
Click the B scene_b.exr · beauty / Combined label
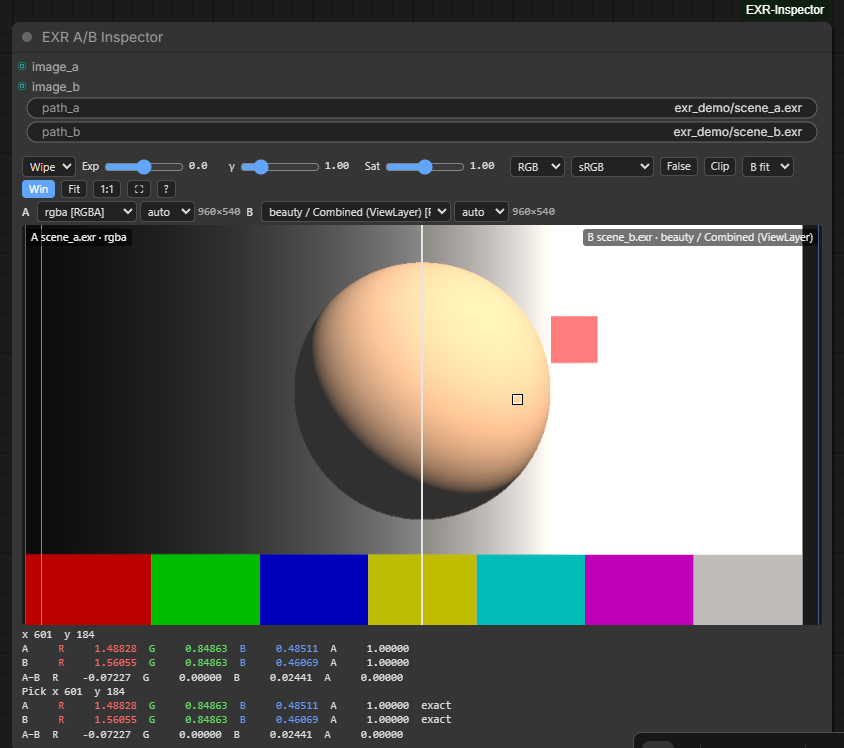[700, 237]
